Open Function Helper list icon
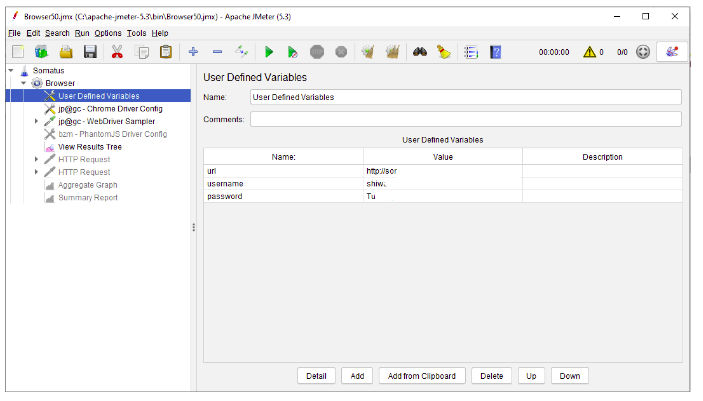 (471, 52)
